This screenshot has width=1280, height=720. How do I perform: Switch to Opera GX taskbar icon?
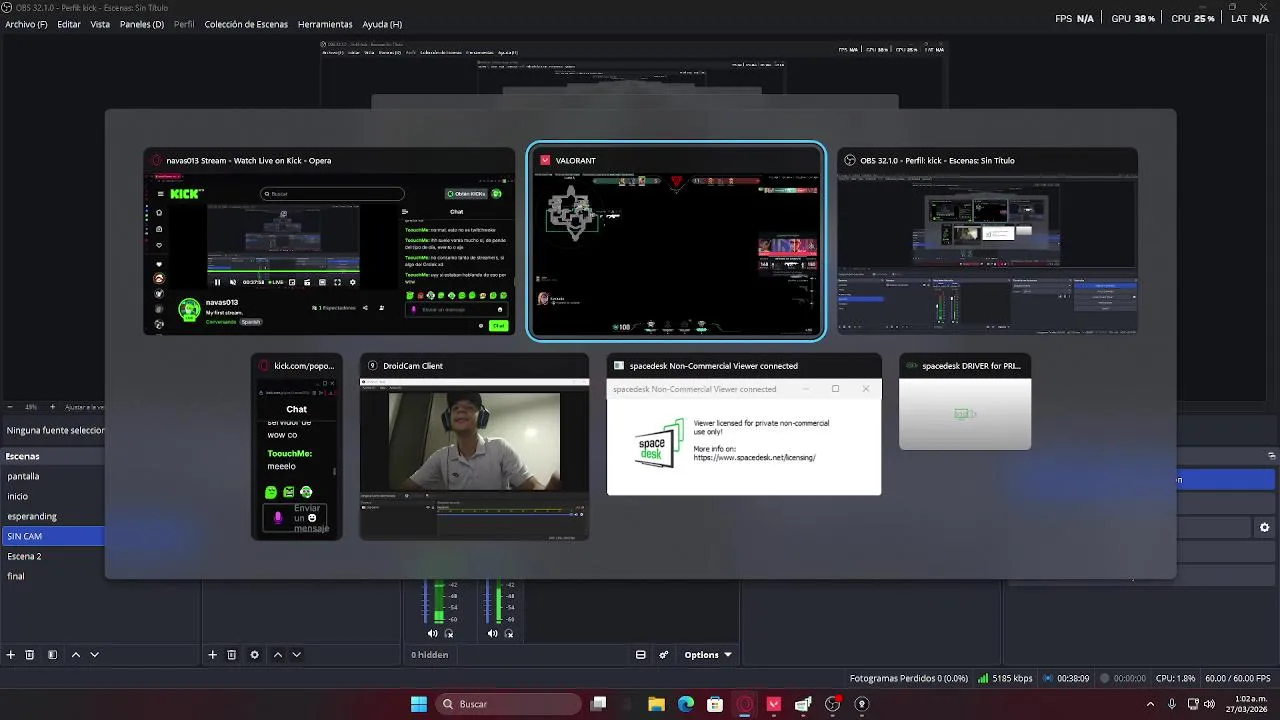pos(744,704)
